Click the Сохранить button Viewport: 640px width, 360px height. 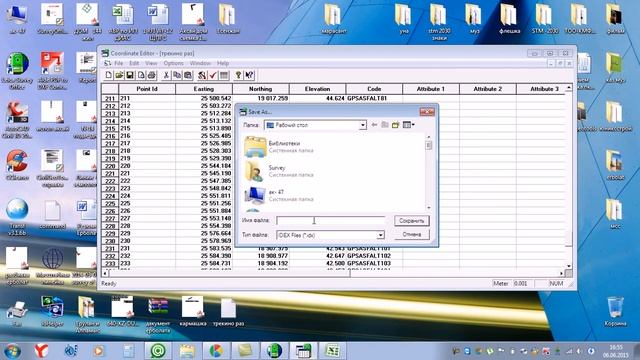[x=411, y=220]
